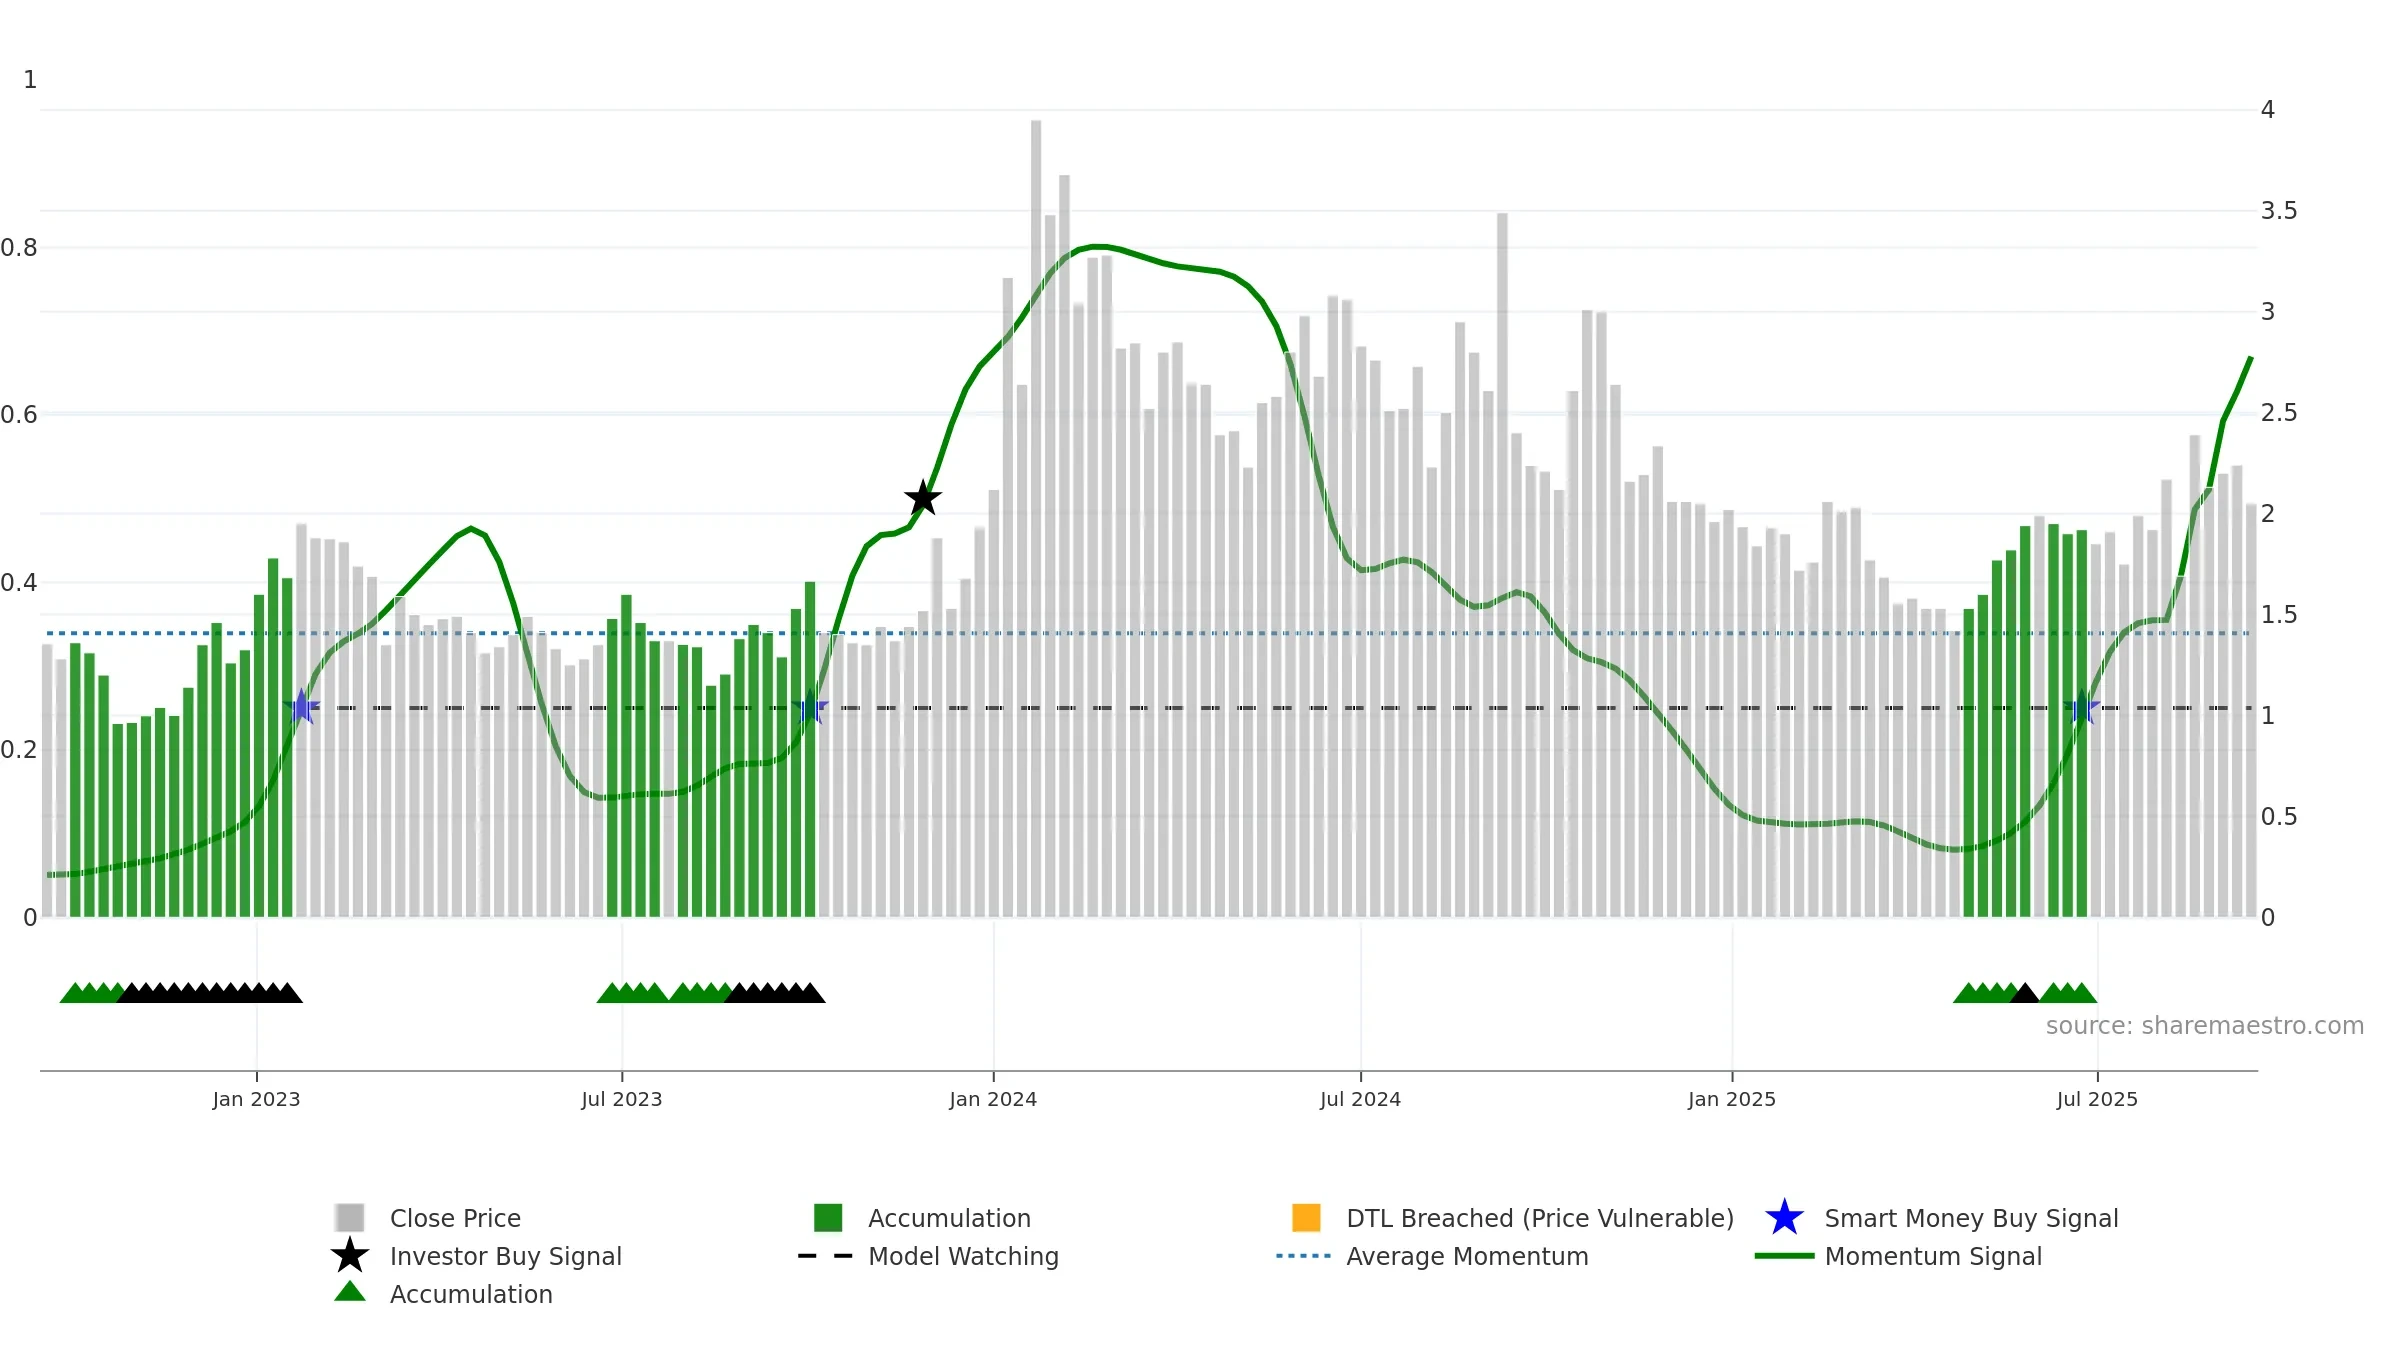
Task: Toggle orange DTL Breached legend swatch
Action: pyautogui.click(x=1306, y=1217)
